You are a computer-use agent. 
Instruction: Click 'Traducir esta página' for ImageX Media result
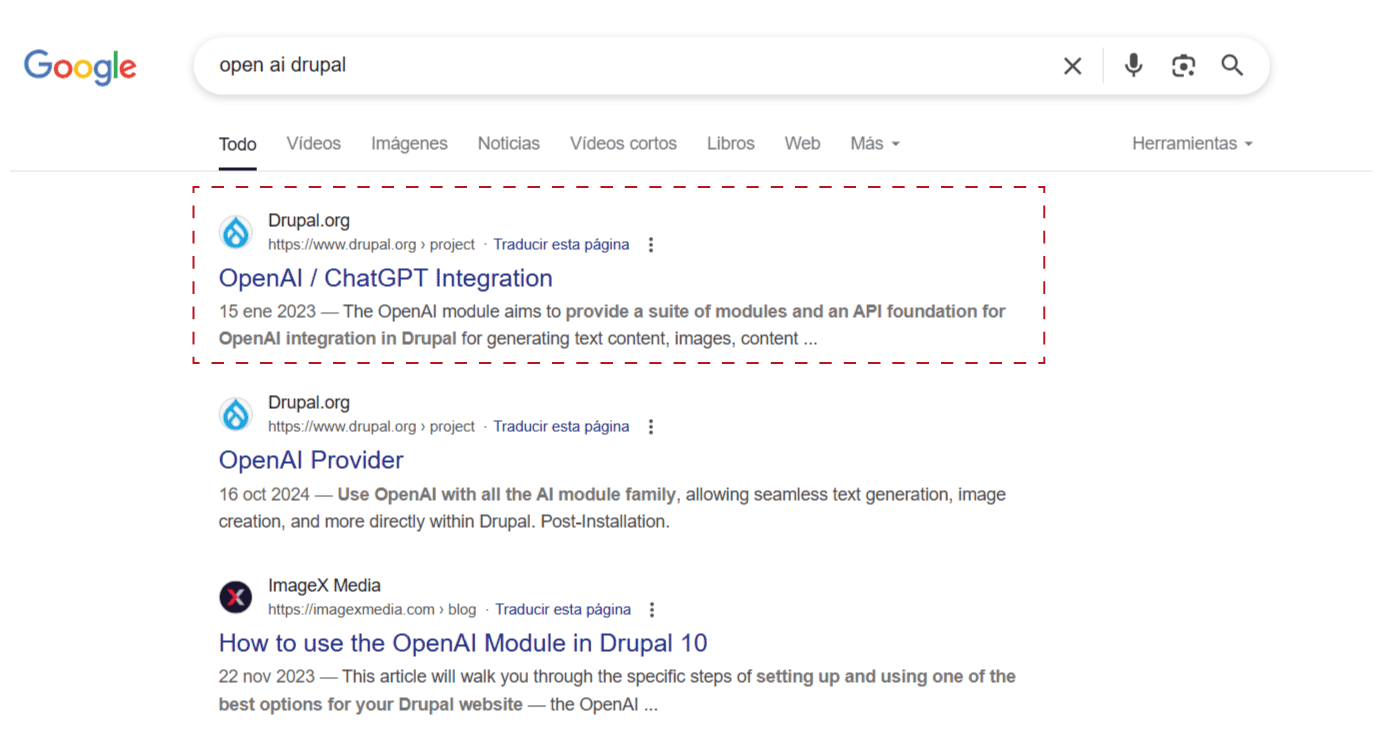(563, 610)
